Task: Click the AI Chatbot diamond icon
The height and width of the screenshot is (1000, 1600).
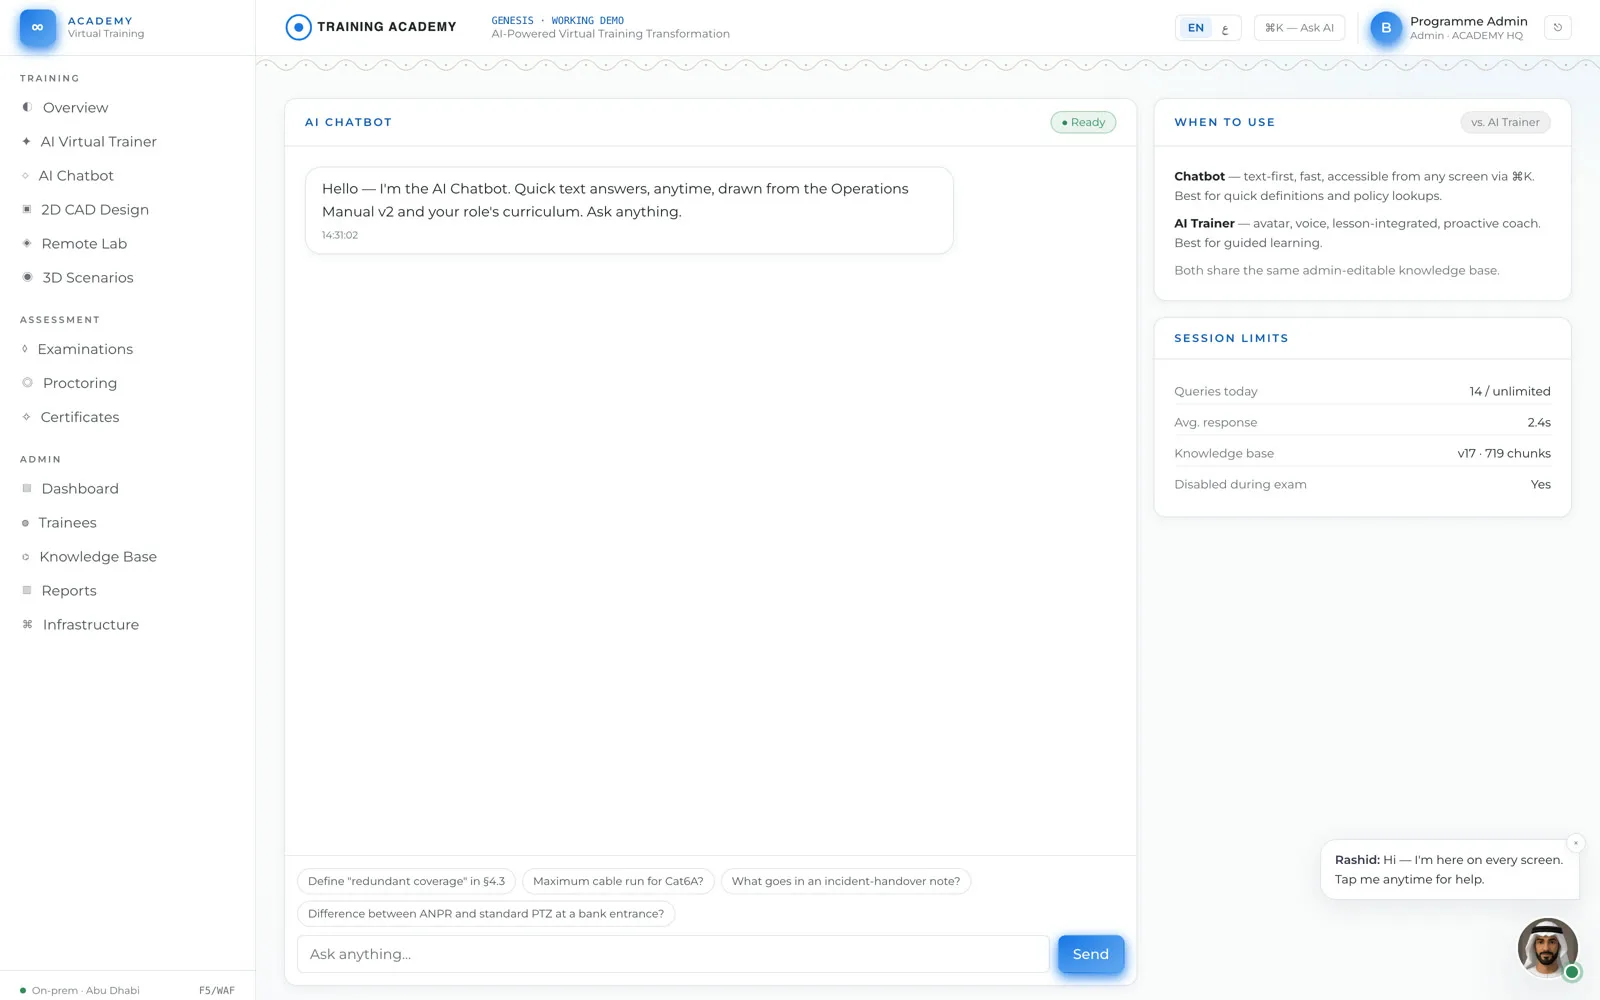Action: (25, 175)
